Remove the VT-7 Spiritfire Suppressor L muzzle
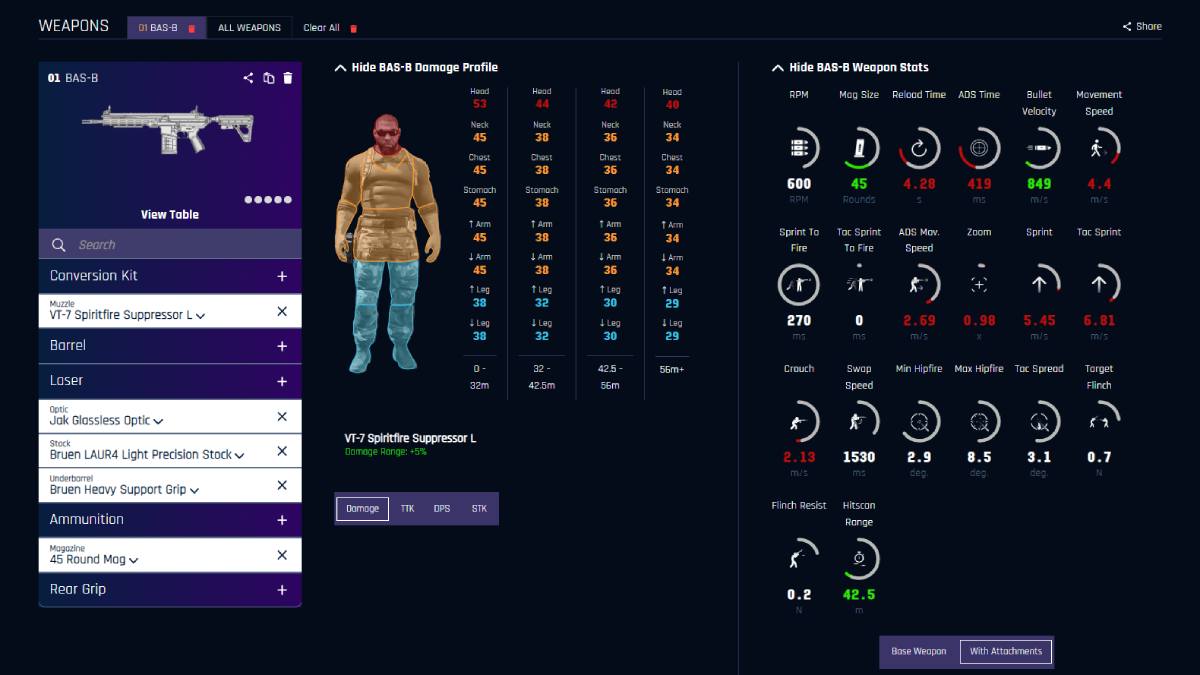The image size is (1200, 675). click(x=281, y=311)
